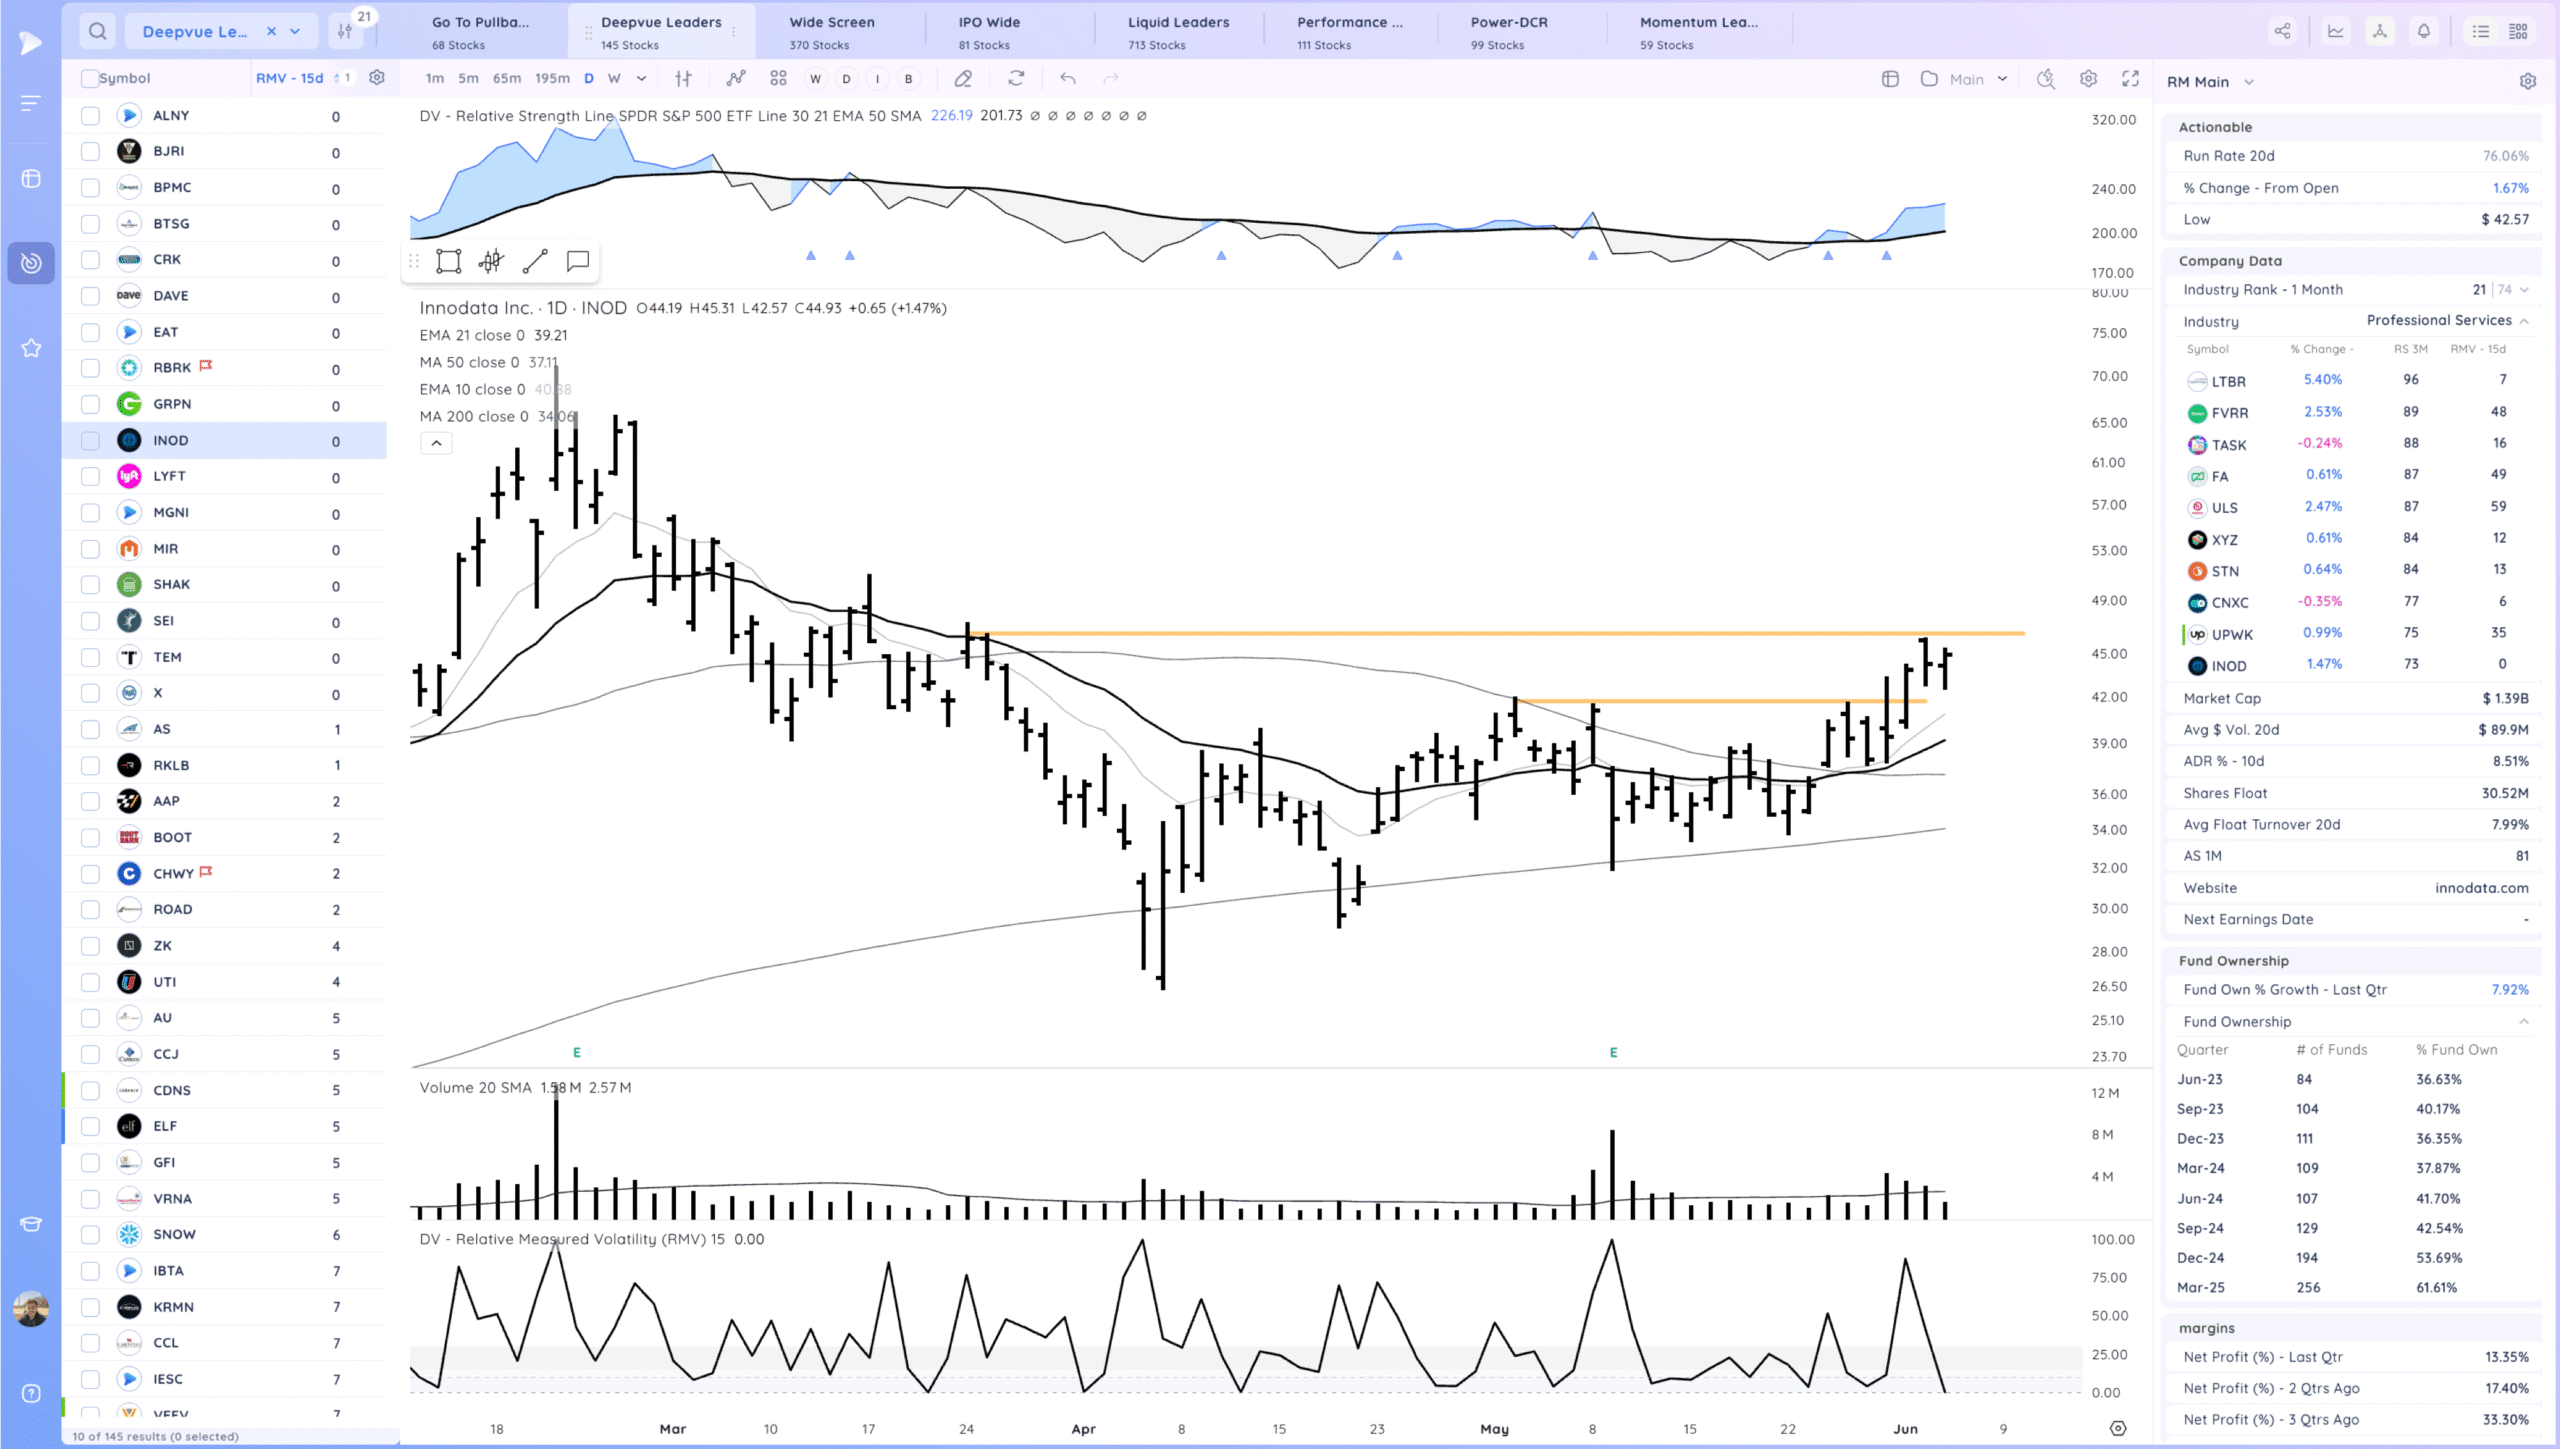Select the 65m timeframe button
Screen dimensions: 2560x1449
point(506,78)
